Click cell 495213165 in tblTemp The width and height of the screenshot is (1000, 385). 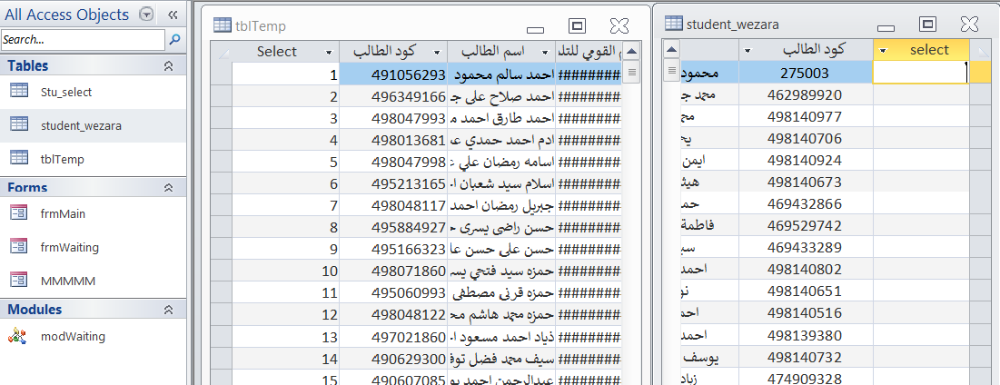pos(393,184)
